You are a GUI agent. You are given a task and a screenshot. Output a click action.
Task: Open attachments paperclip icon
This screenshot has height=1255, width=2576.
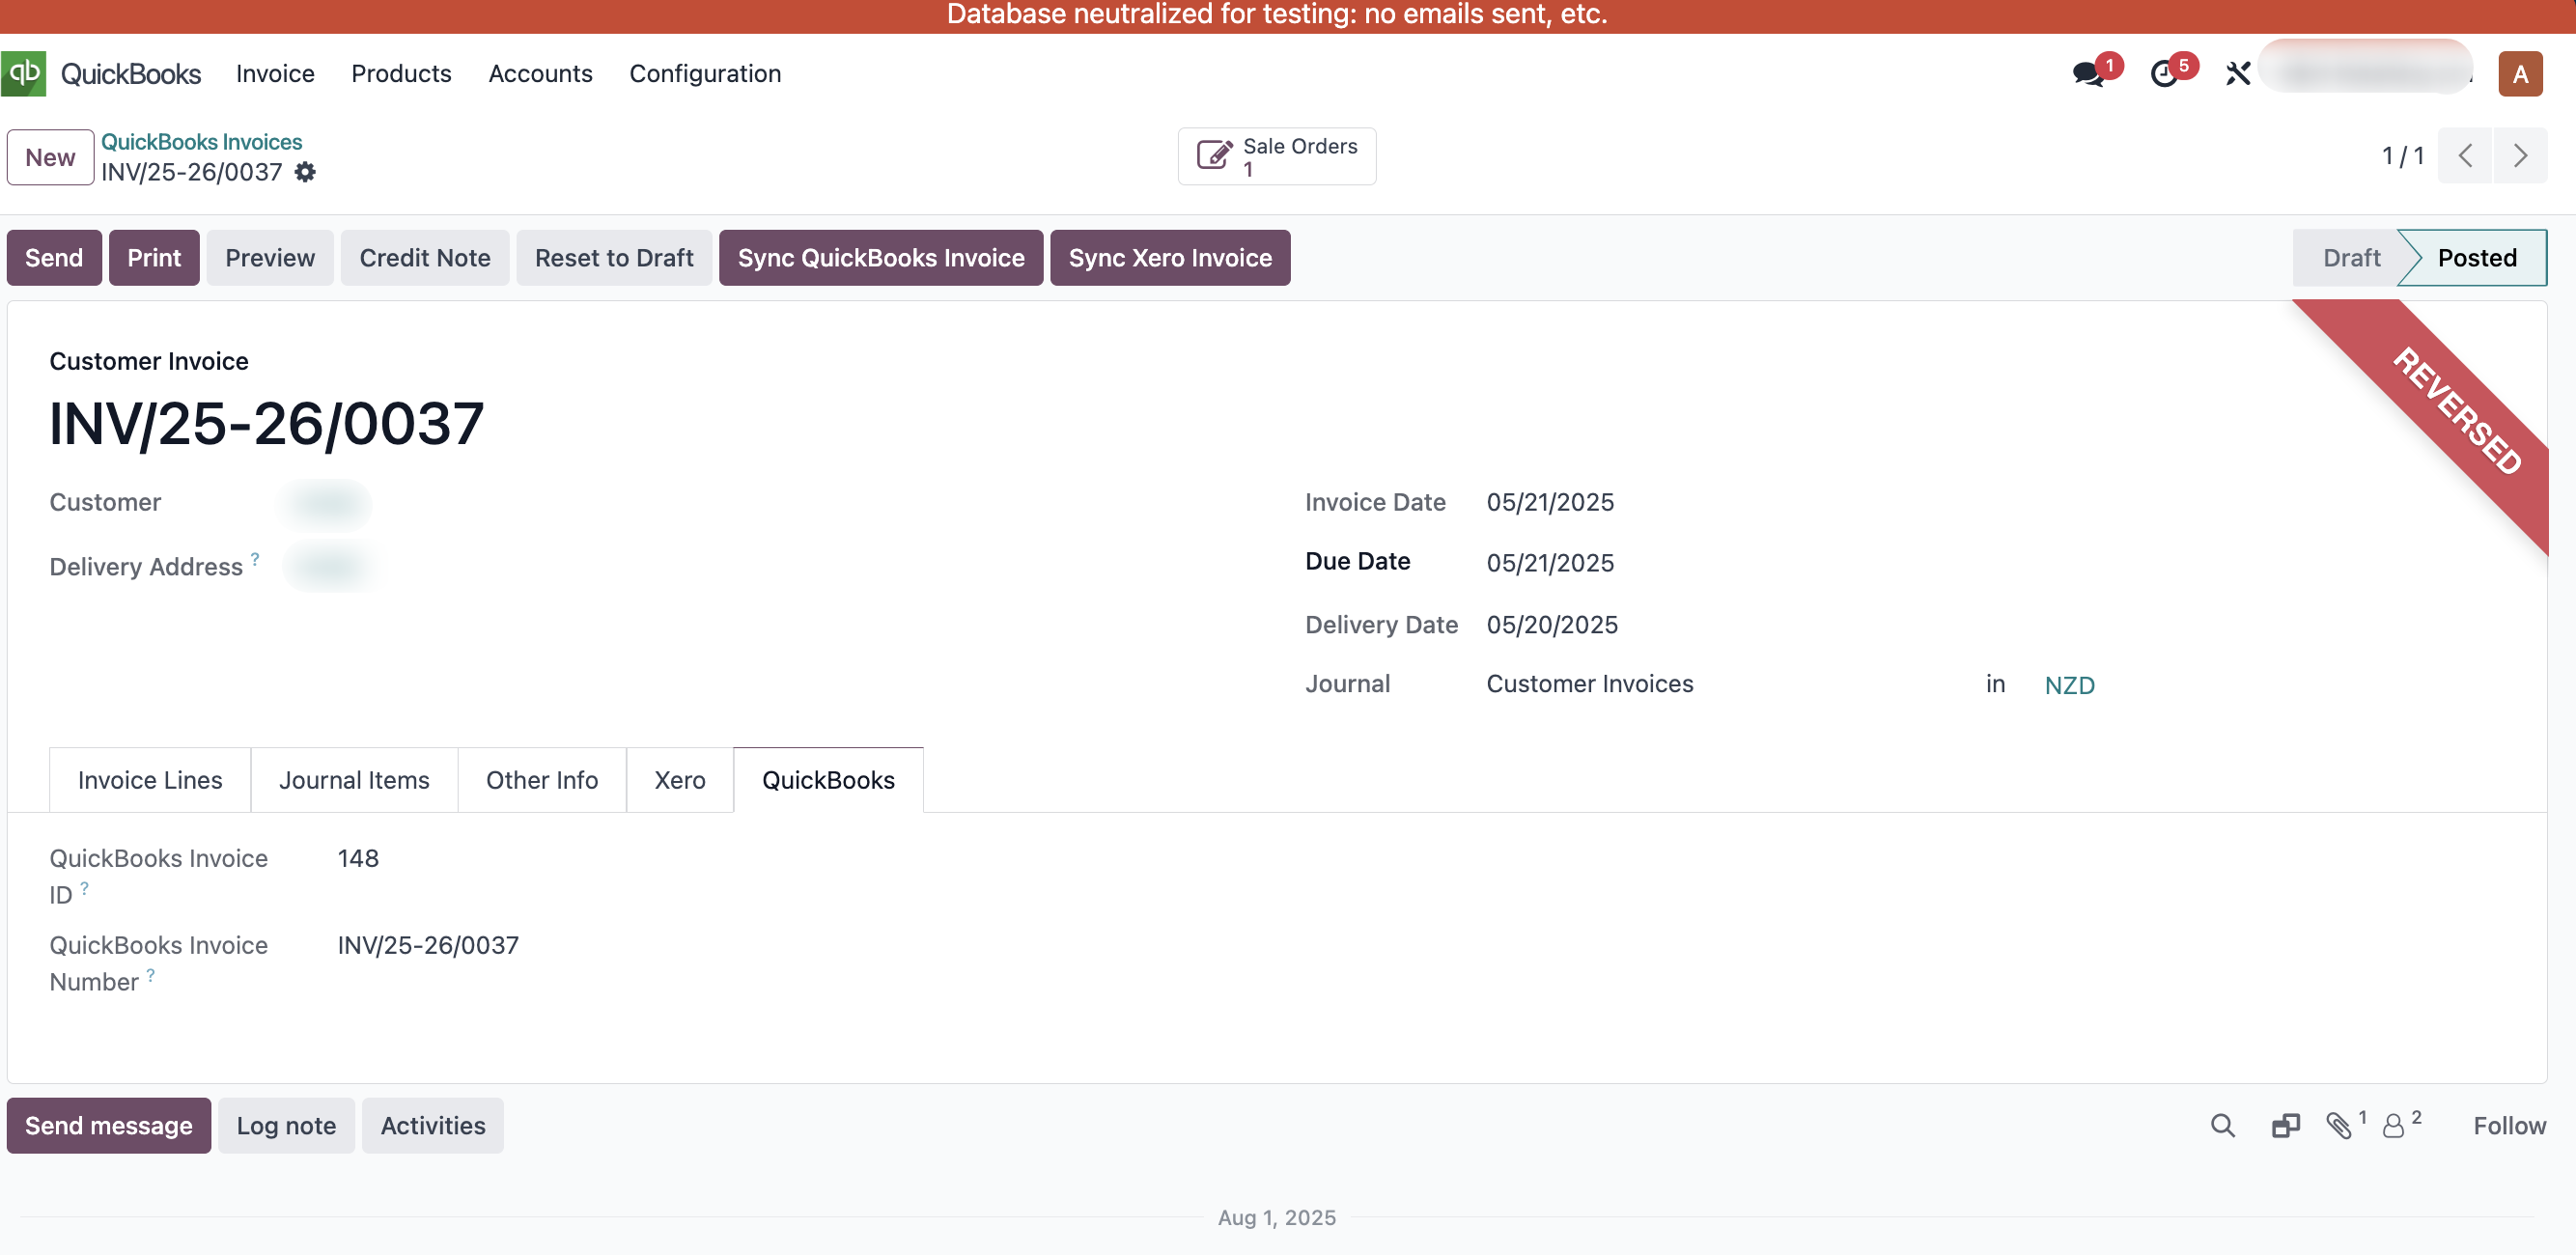coord(2339,1126)
